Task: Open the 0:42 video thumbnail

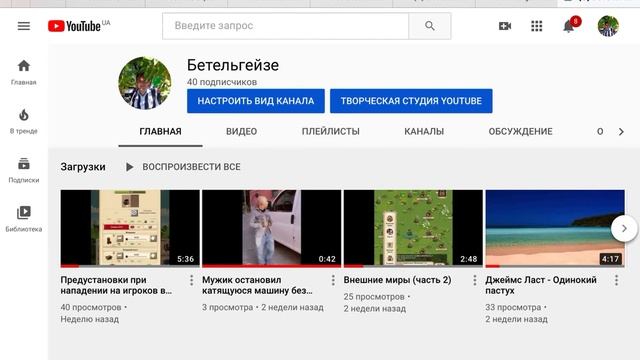Action: point(271,229)
